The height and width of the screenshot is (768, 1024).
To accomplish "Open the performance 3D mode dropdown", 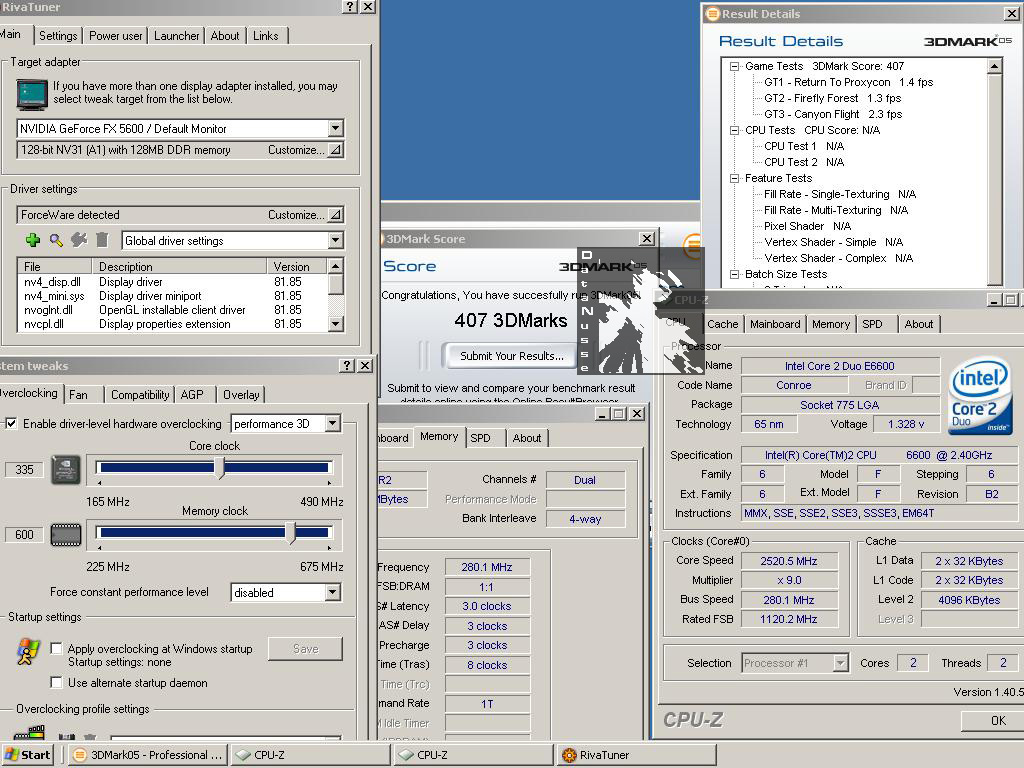I will pos(332,423).
